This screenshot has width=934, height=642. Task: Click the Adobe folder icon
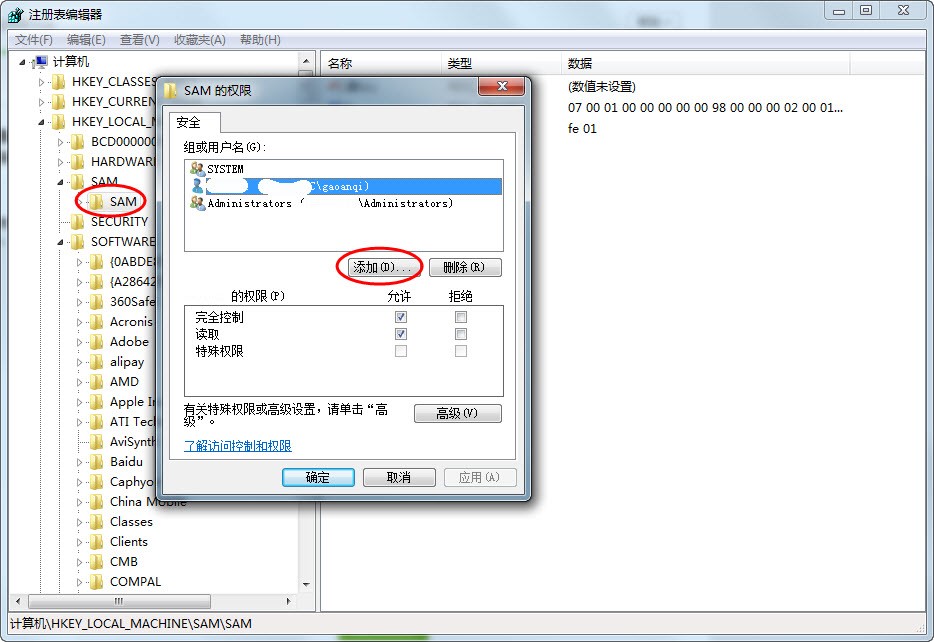coord(96,342)
